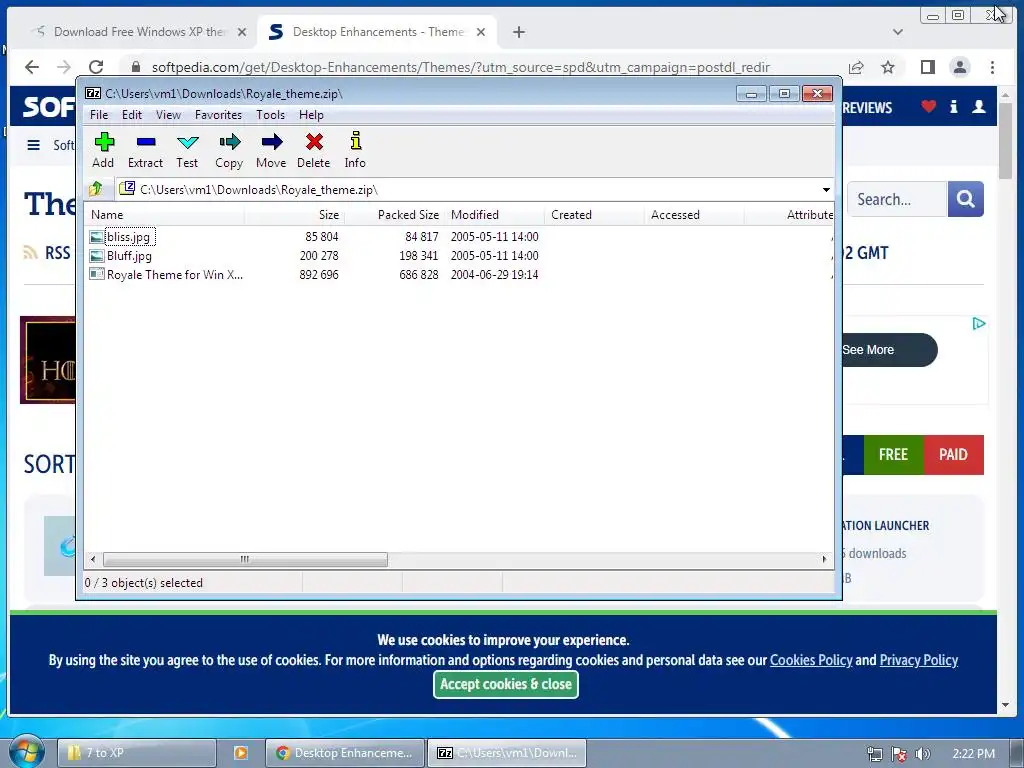Sort by Packed Size column header
Screen dimensions: 1024x768
[394, 215]
